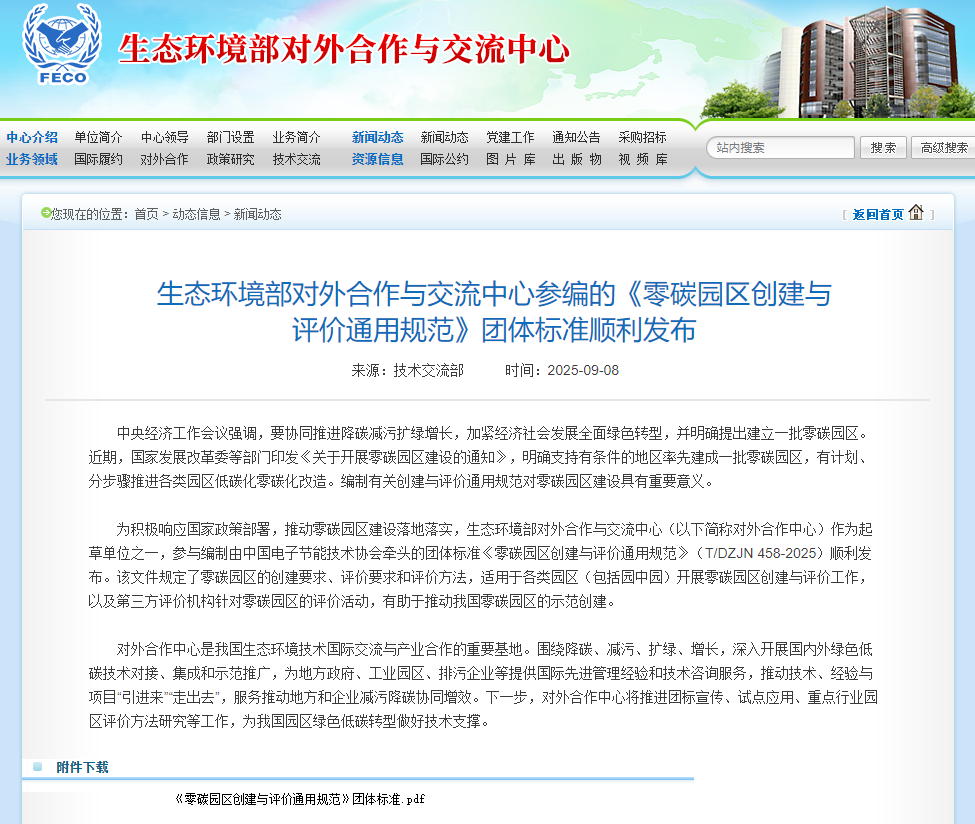The width and height of the screenshot is (975, 824).
Task: Click the 站内搜索 search input field
Action: pyautogui.click(x=781, y=148)
